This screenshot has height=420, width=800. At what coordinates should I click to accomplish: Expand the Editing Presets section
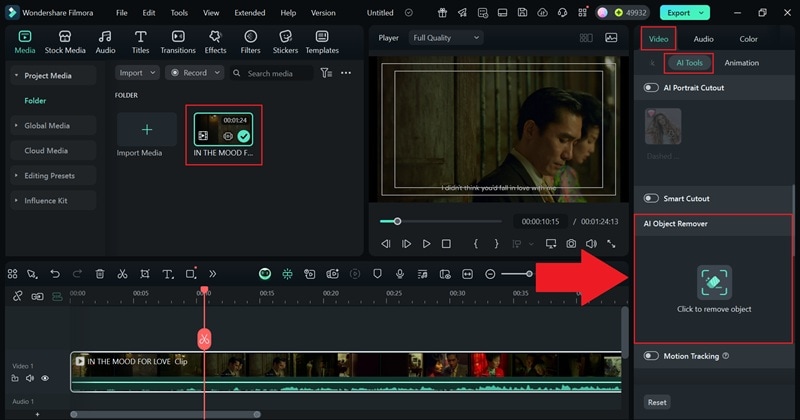tap(16, 176)
